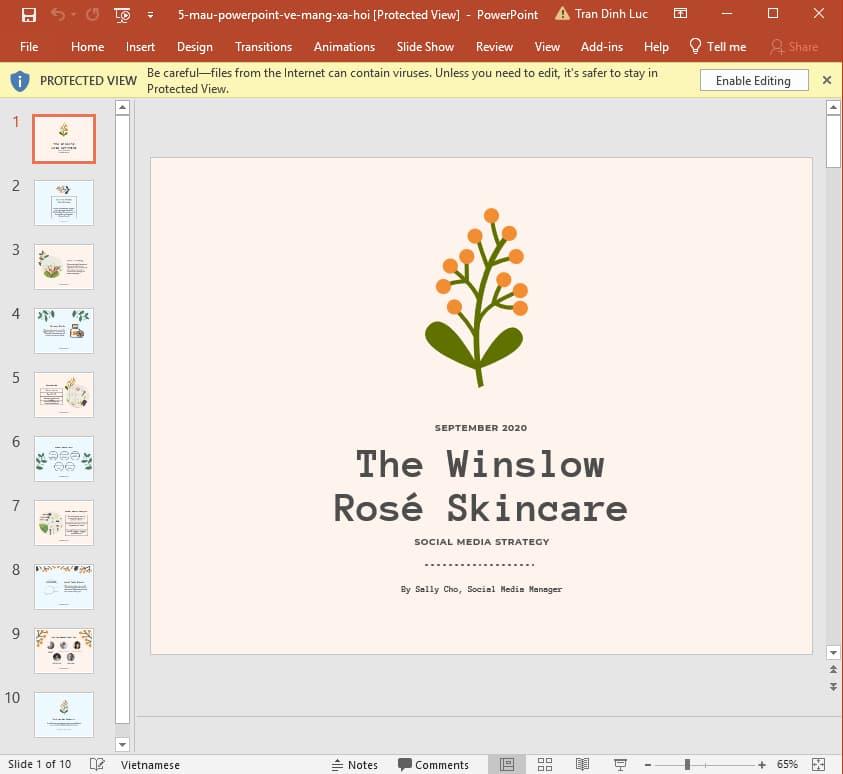Start the Slide Show from the status bar
This screenshot has width=843, height=774.
620,764
